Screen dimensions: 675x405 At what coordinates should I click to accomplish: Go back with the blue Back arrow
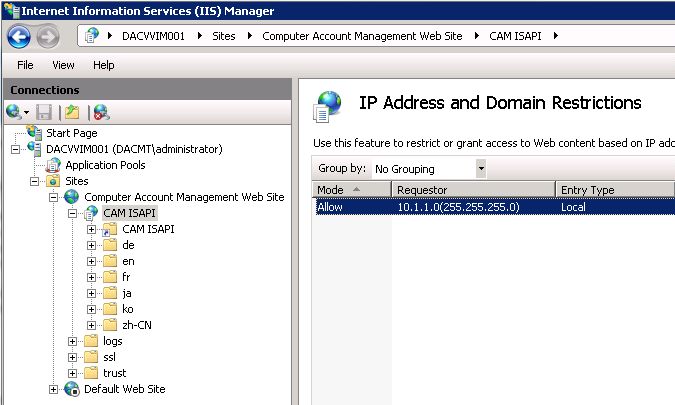(x=19, y=37)
